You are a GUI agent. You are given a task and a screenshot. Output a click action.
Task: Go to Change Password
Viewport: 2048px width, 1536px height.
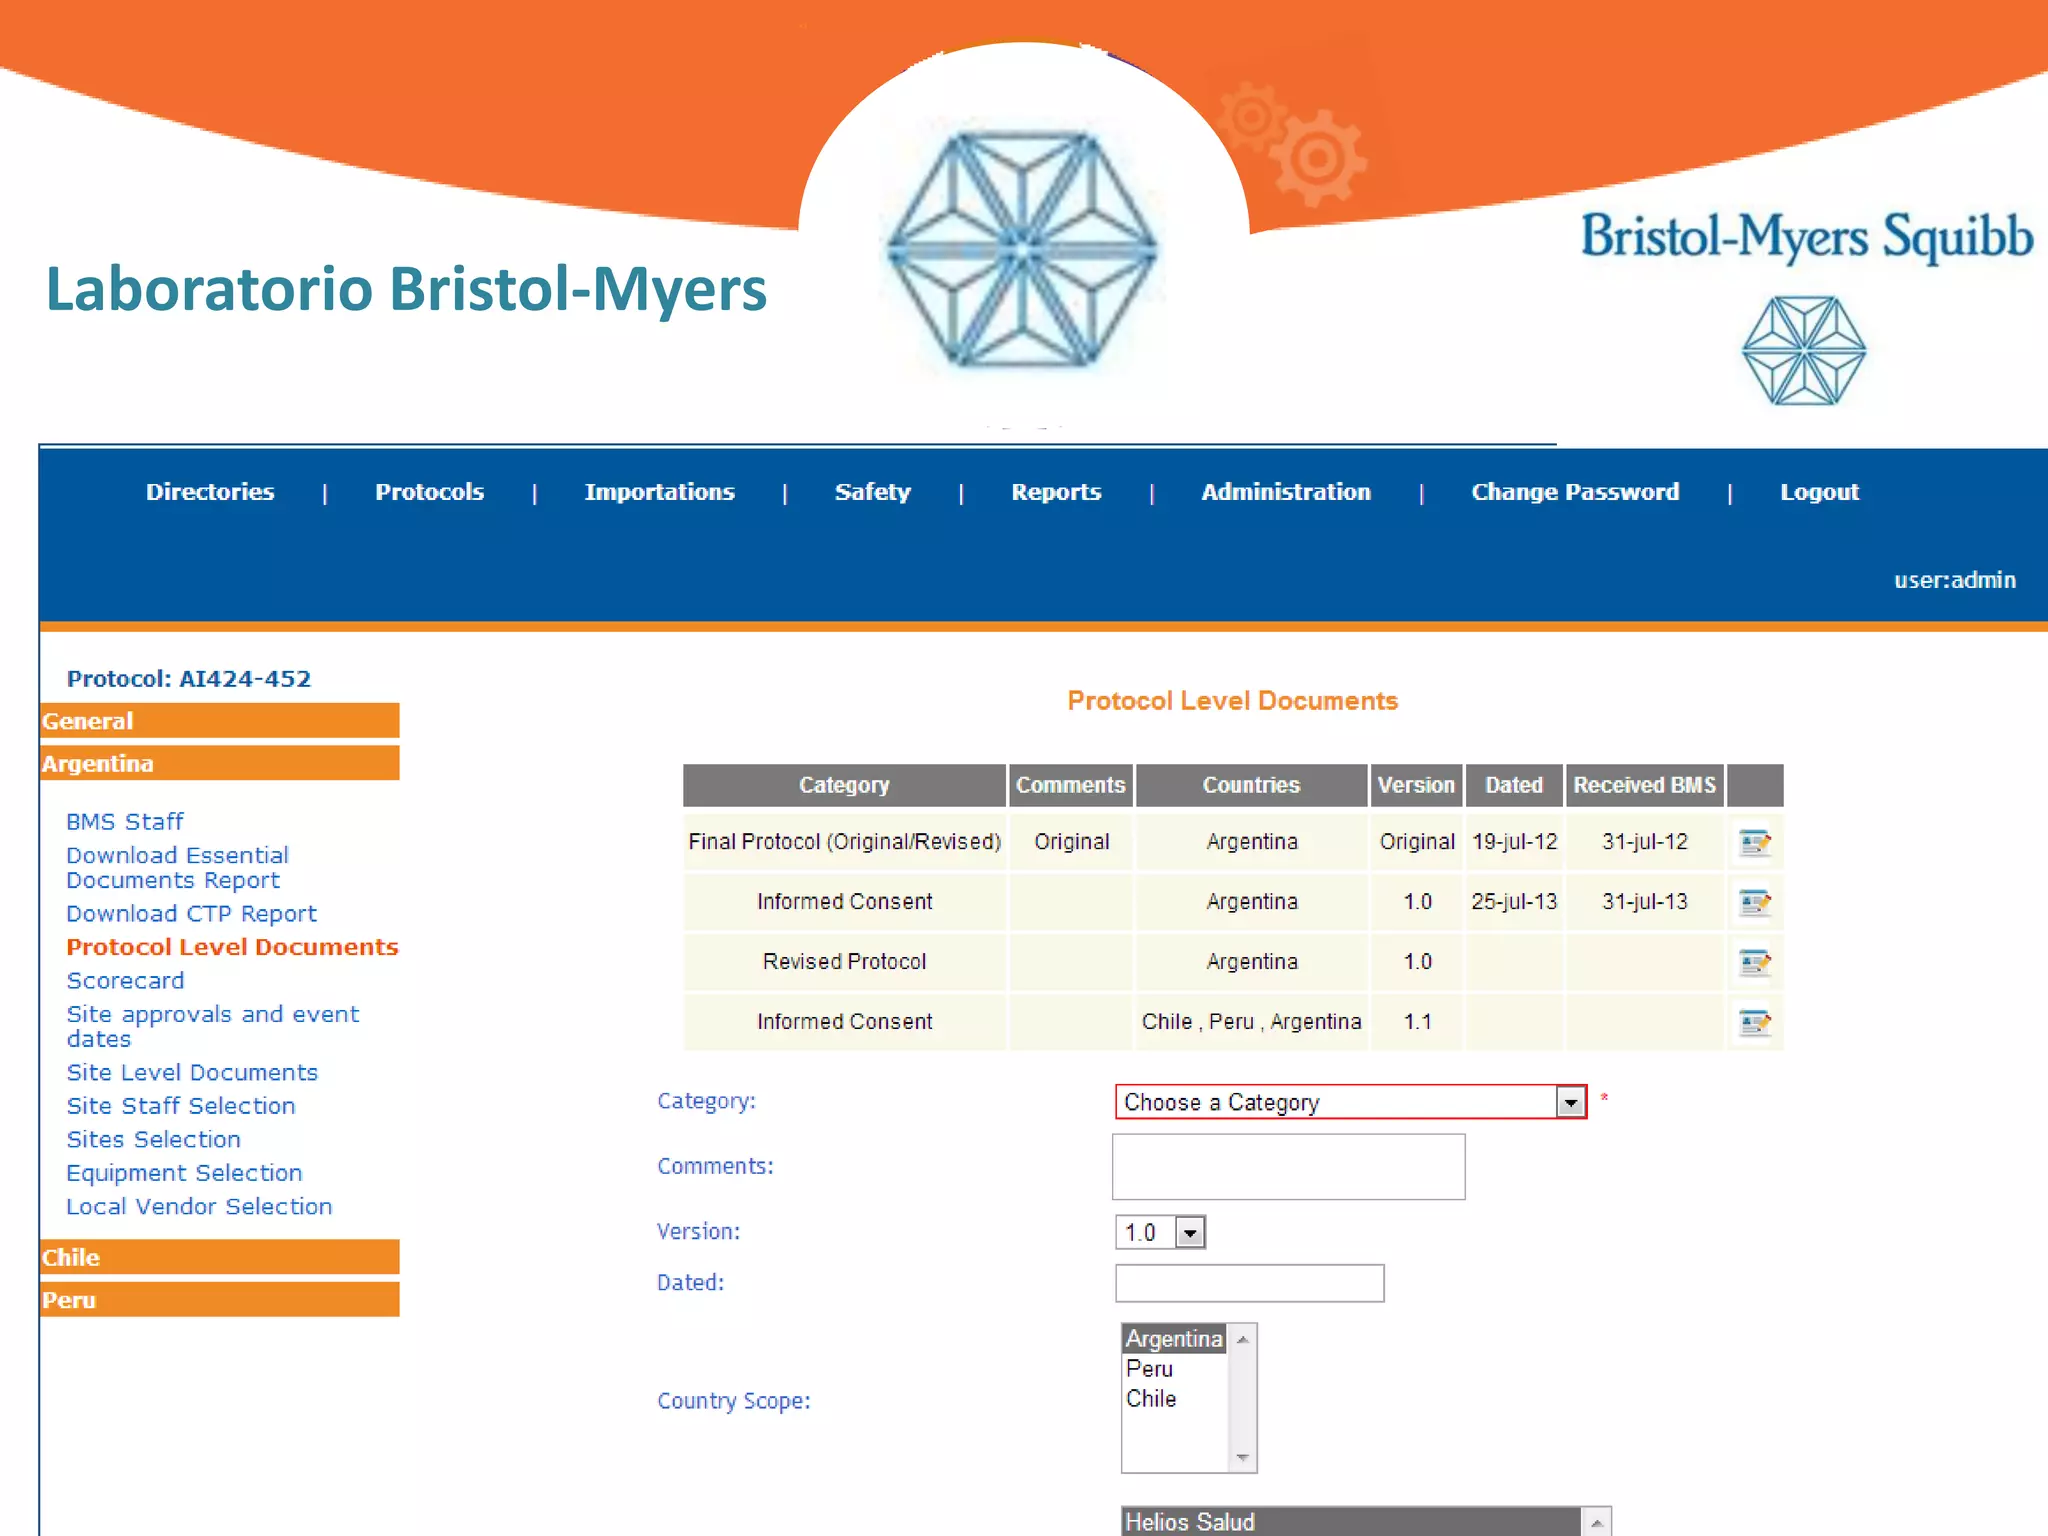tap(1575, 492)
